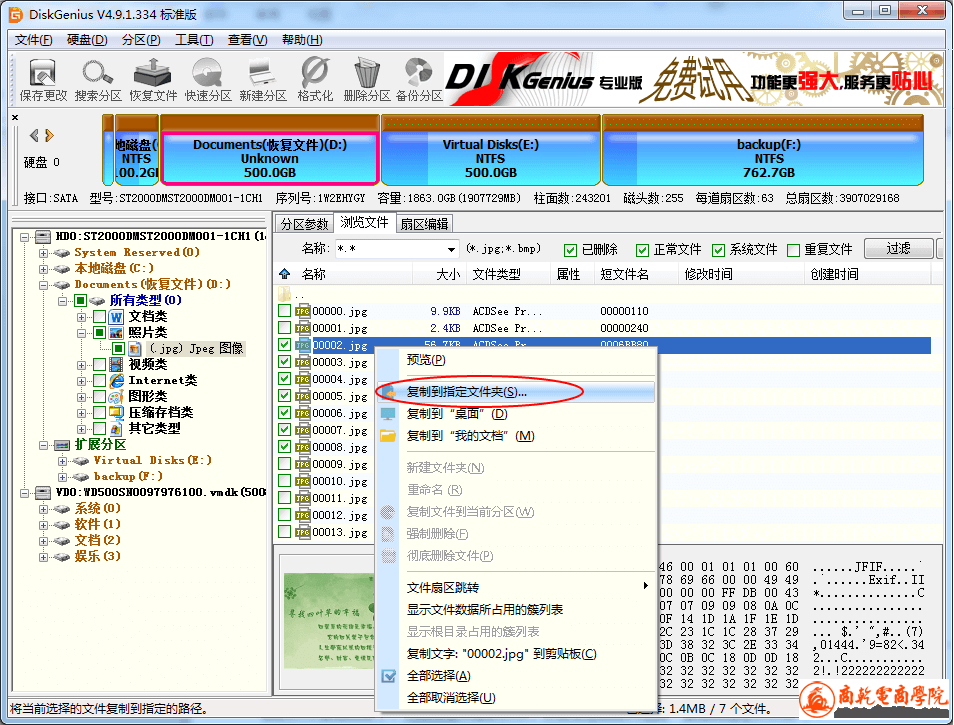Viewport: 954px width, 725px height.
Task: Click the icon beside 其它类型
Action: (116, 429)
